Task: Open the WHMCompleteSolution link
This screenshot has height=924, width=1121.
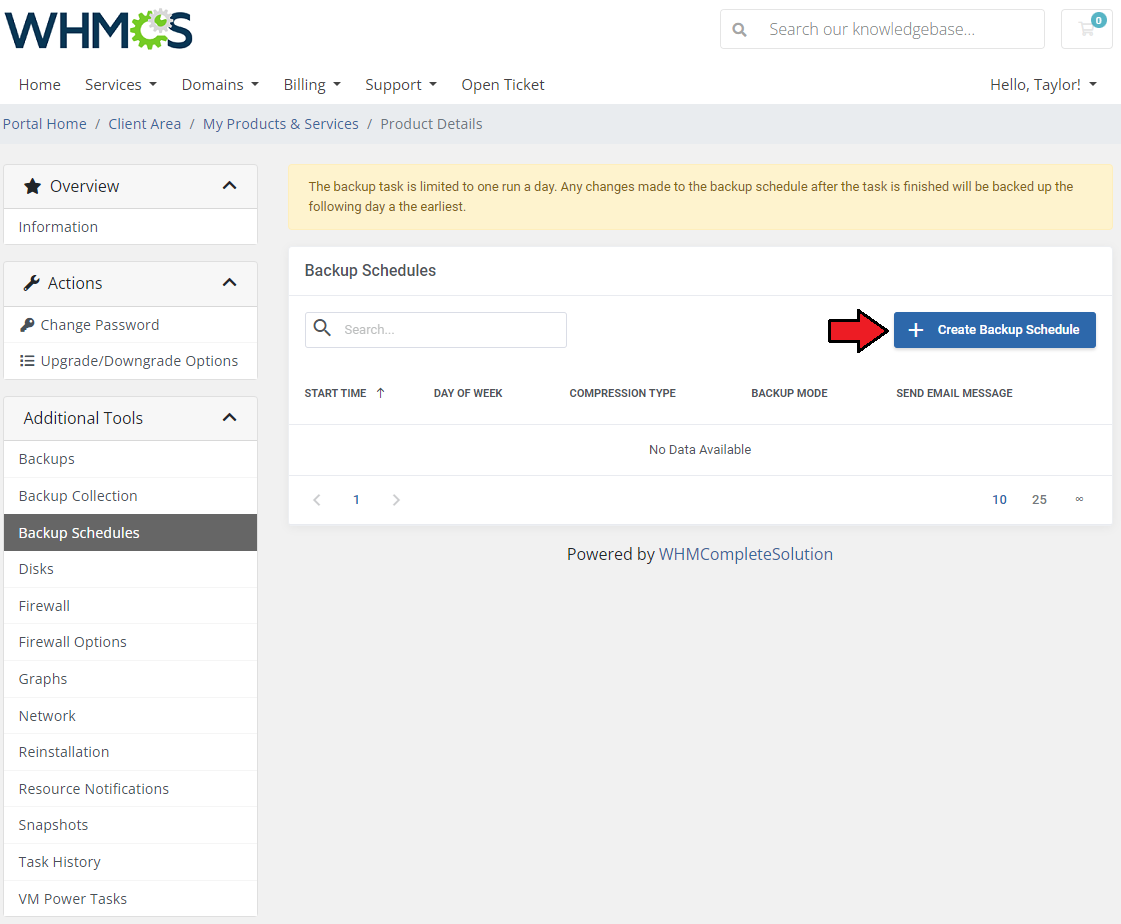Action: [745, 554]
